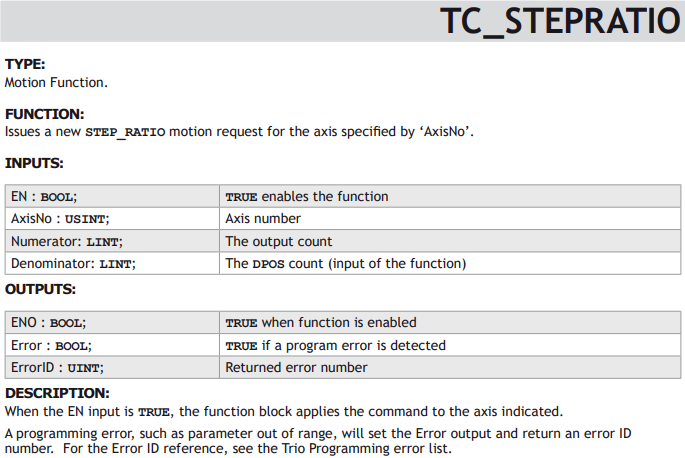Click the TC_STEPRATIO page title

pyautogui.click(x=560, y=21)
